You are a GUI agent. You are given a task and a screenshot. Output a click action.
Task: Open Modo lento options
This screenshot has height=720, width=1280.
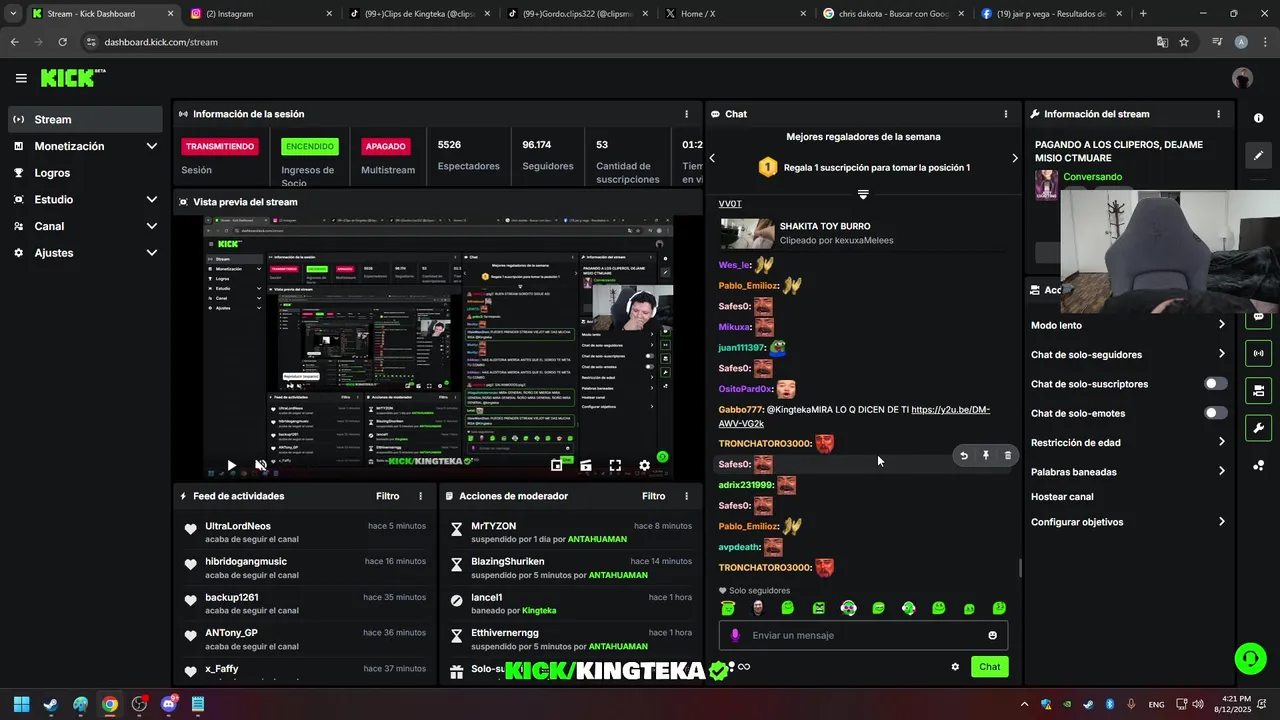[1128, 325]
